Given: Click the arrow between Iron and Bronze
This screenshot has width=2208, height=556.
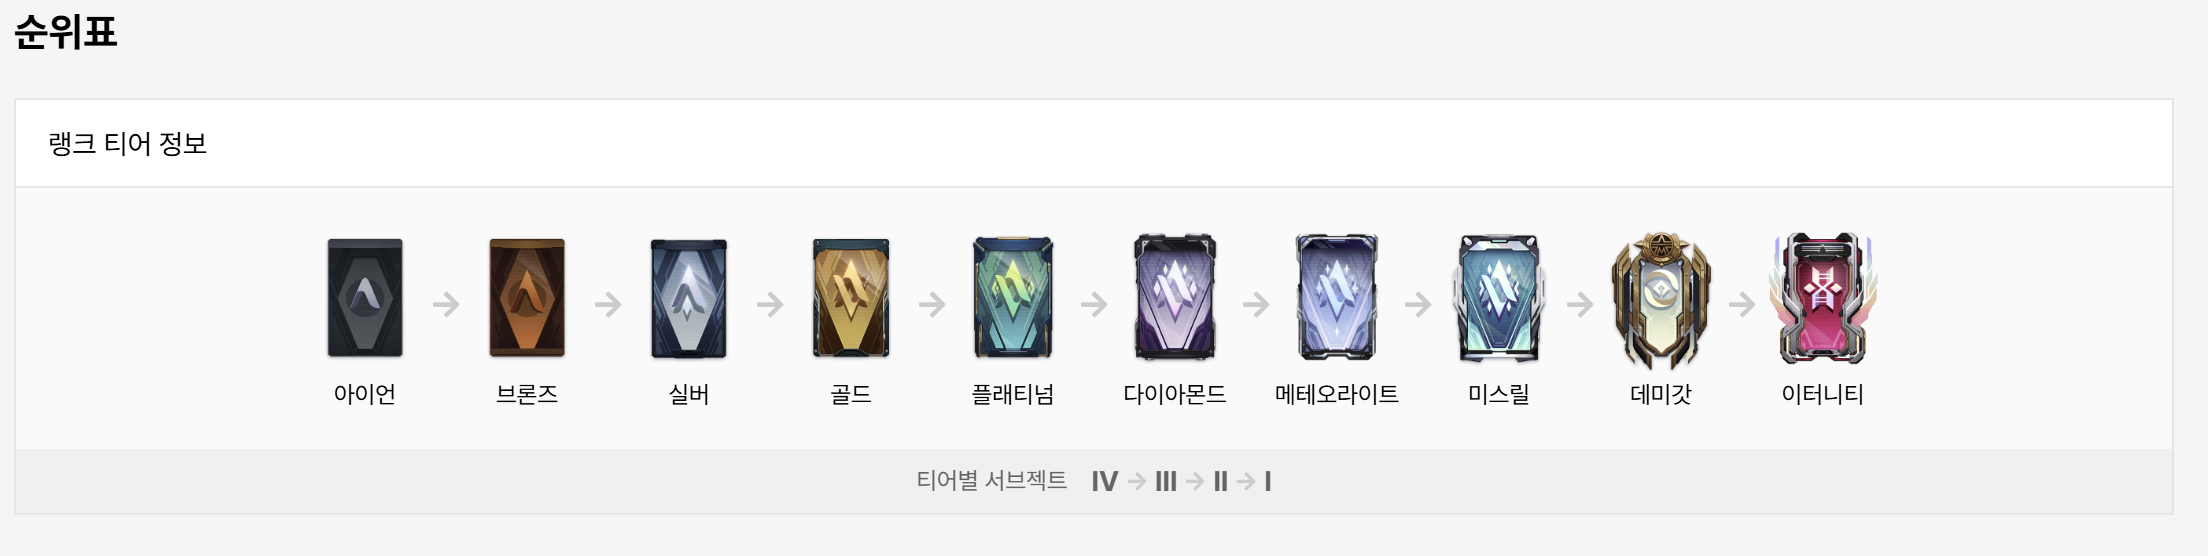Looking at the screenshot, I should [446, 304].
